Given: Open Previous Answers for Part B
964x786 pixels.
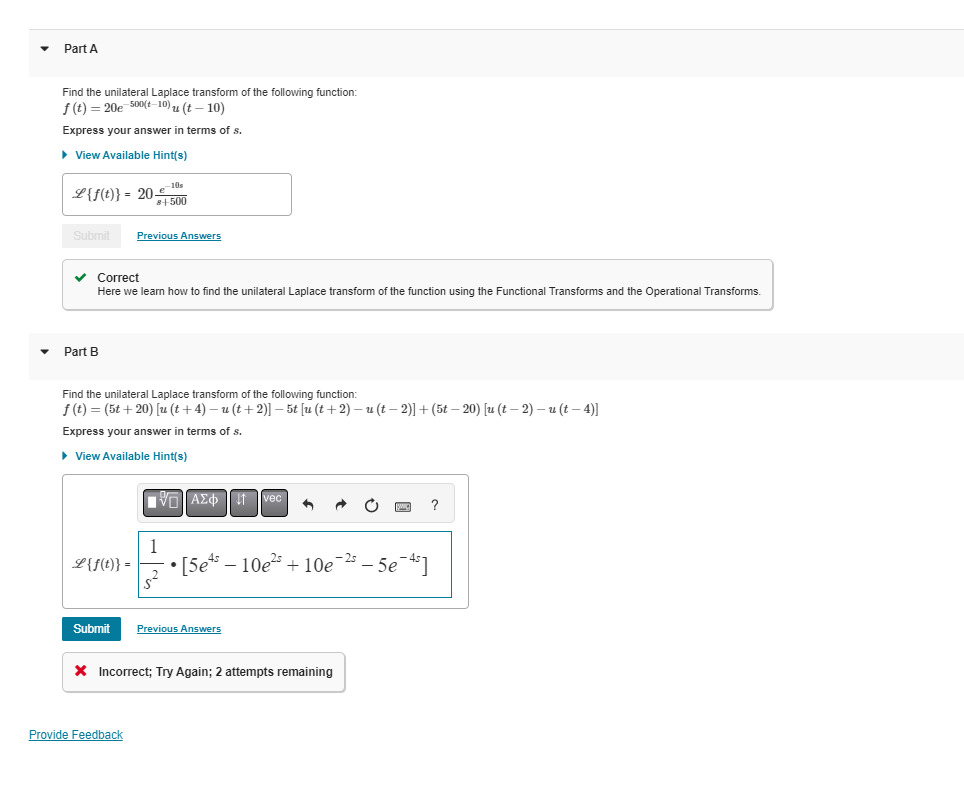Looking at the screenshot, I should pos(178,628).
